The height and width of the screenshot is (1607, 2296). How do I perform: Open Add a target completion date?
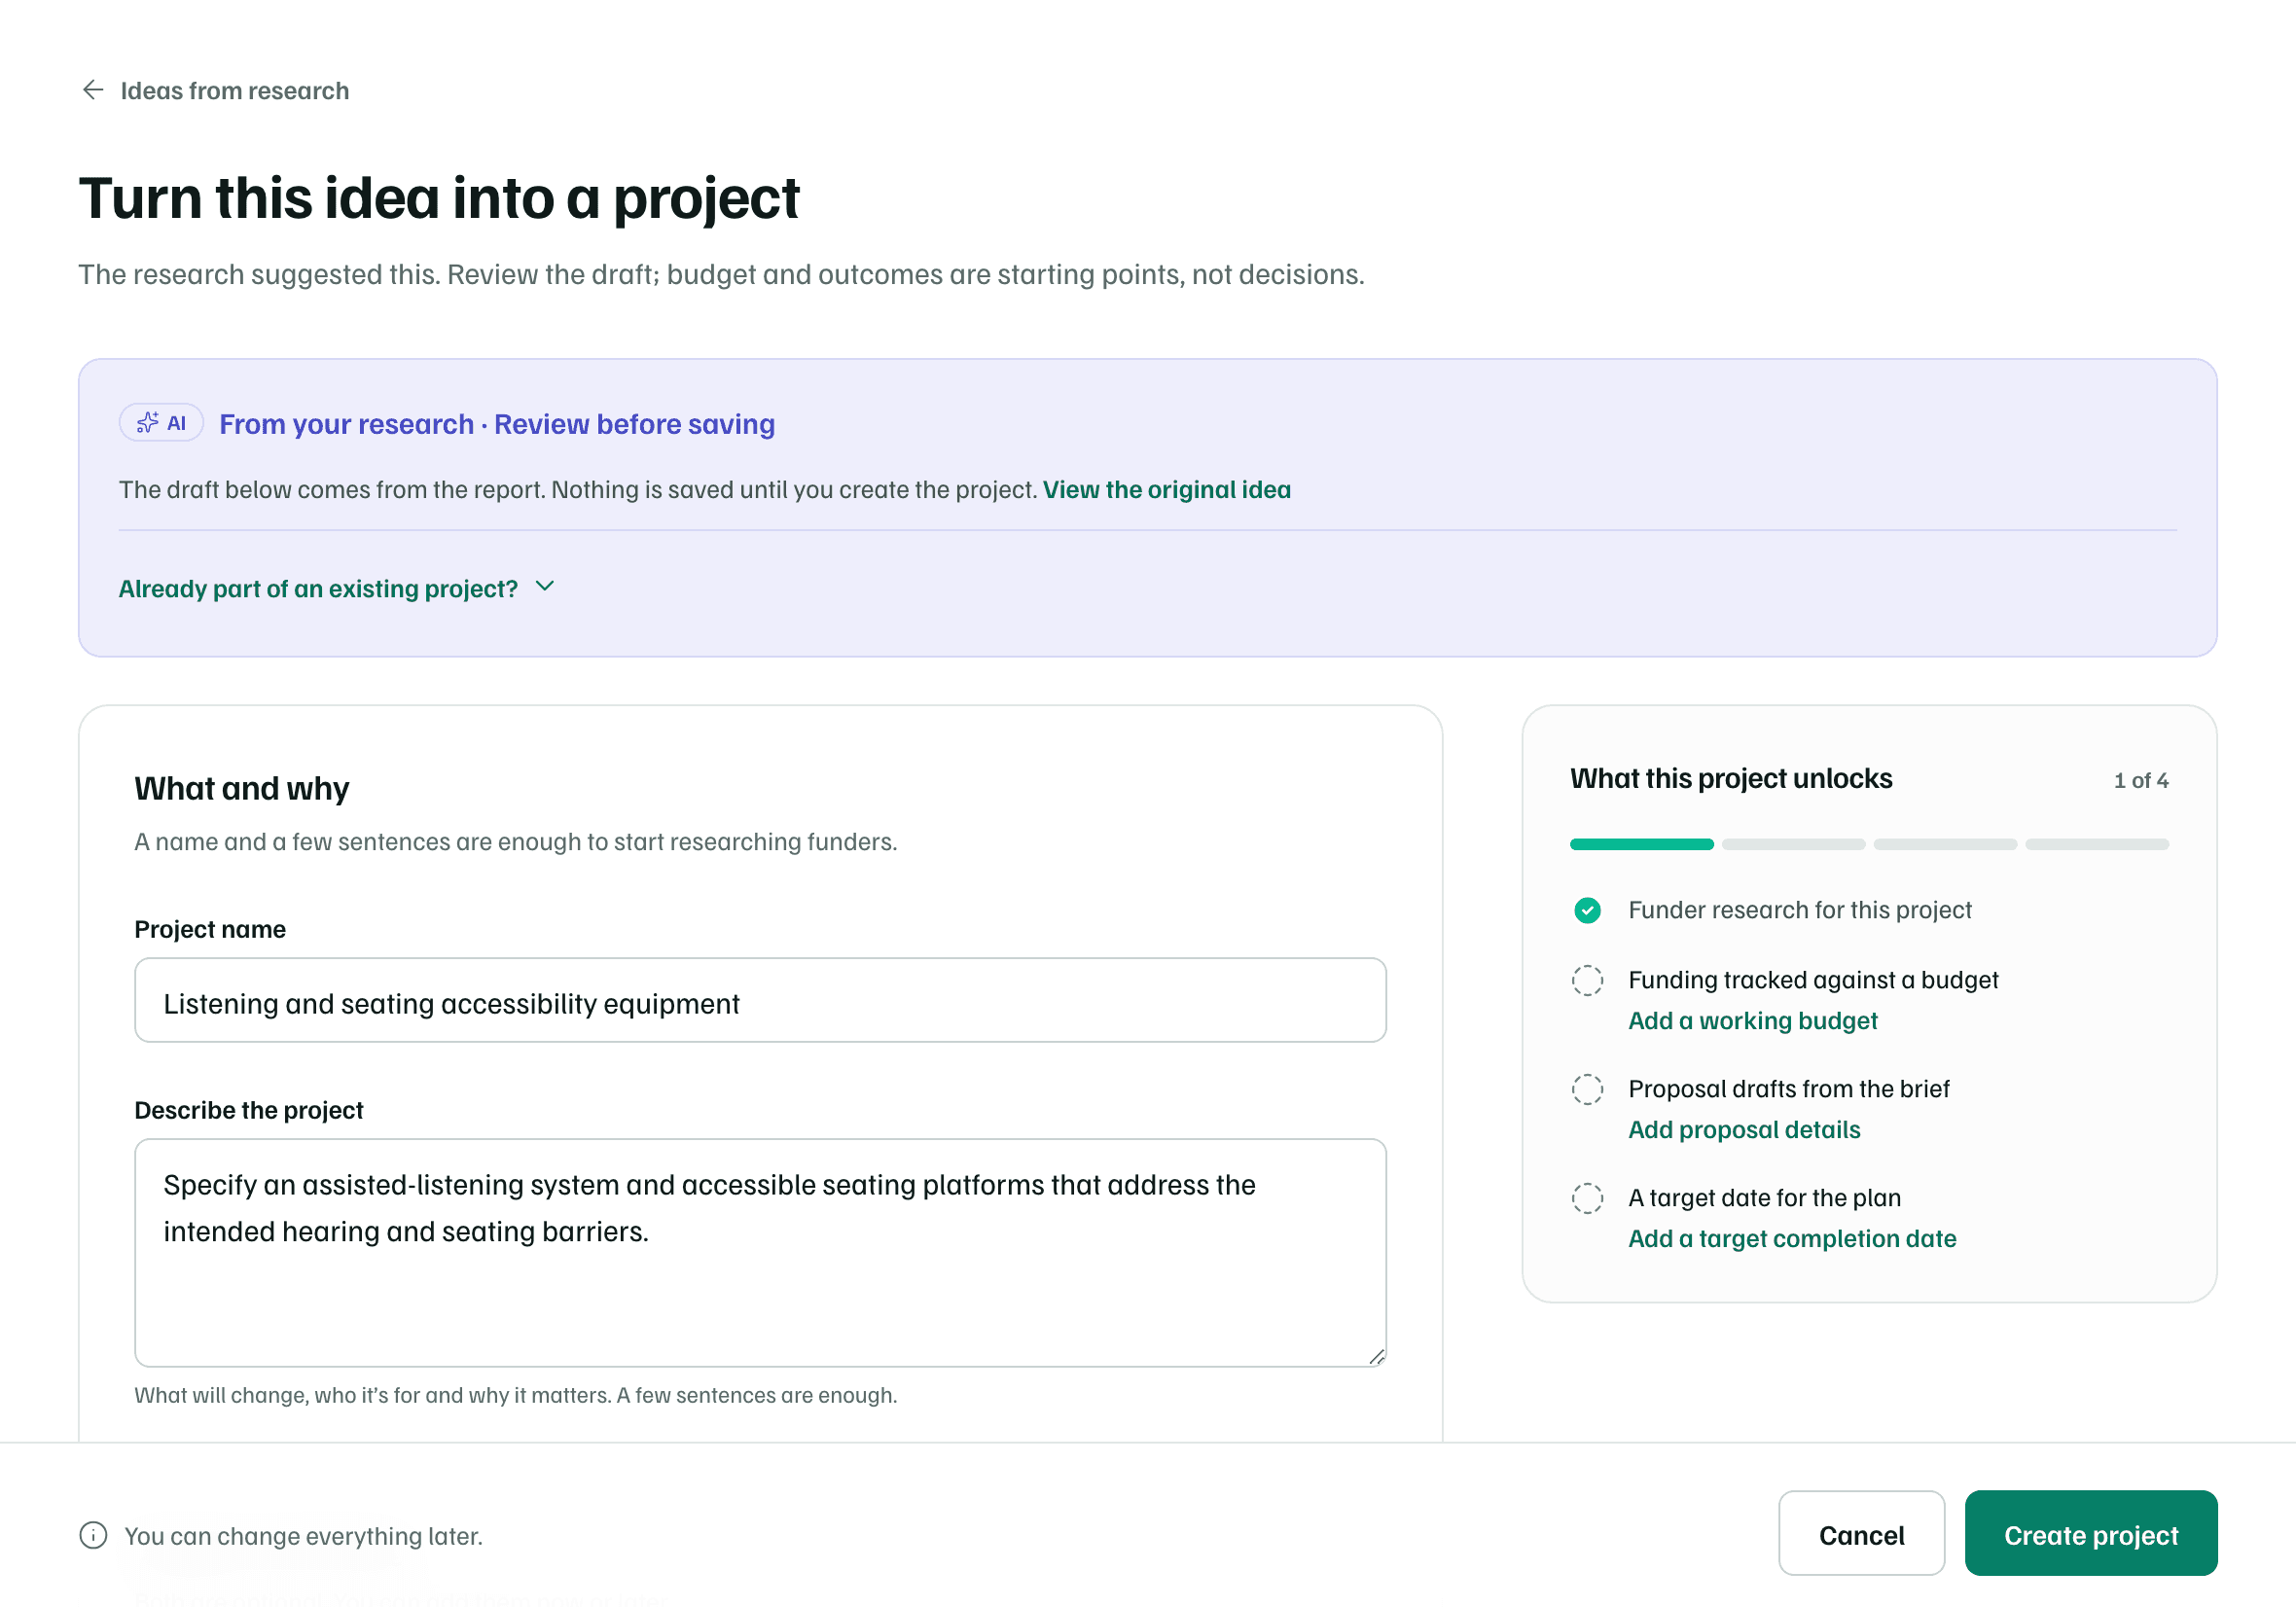pos(1792,1238)
